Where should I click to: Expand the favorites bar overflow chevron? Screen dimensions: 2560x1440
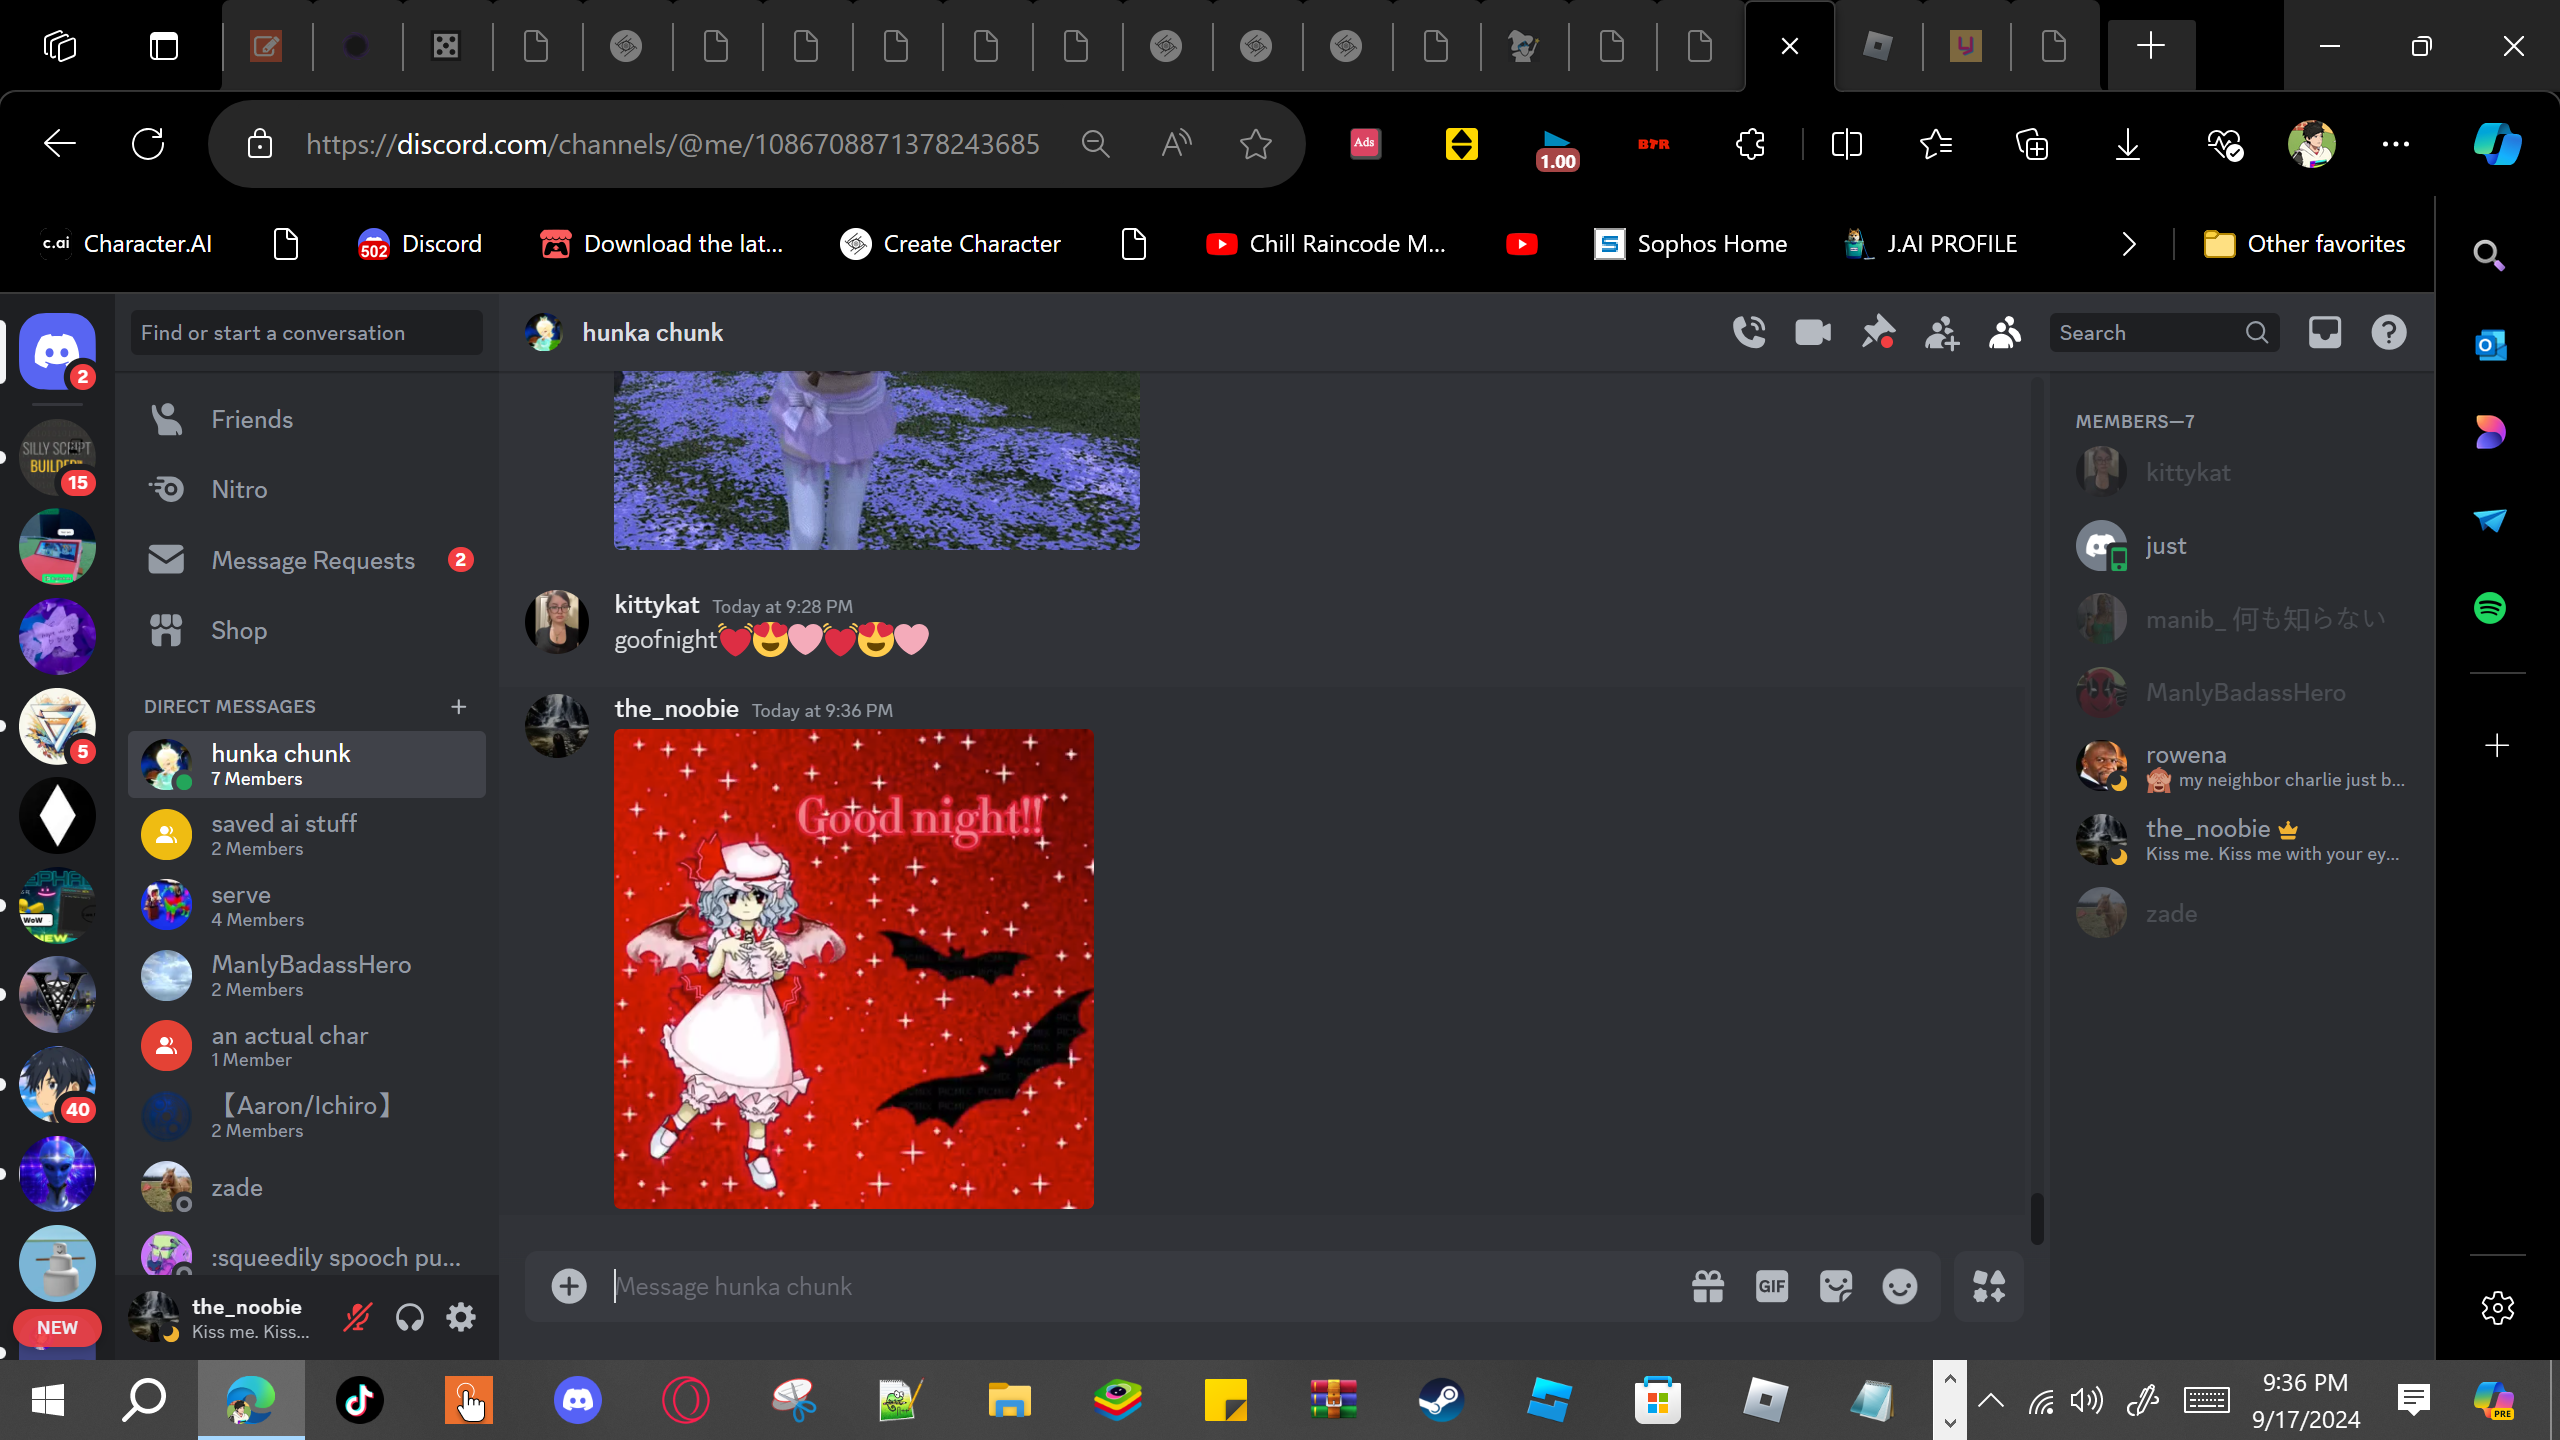point(2128,244)
